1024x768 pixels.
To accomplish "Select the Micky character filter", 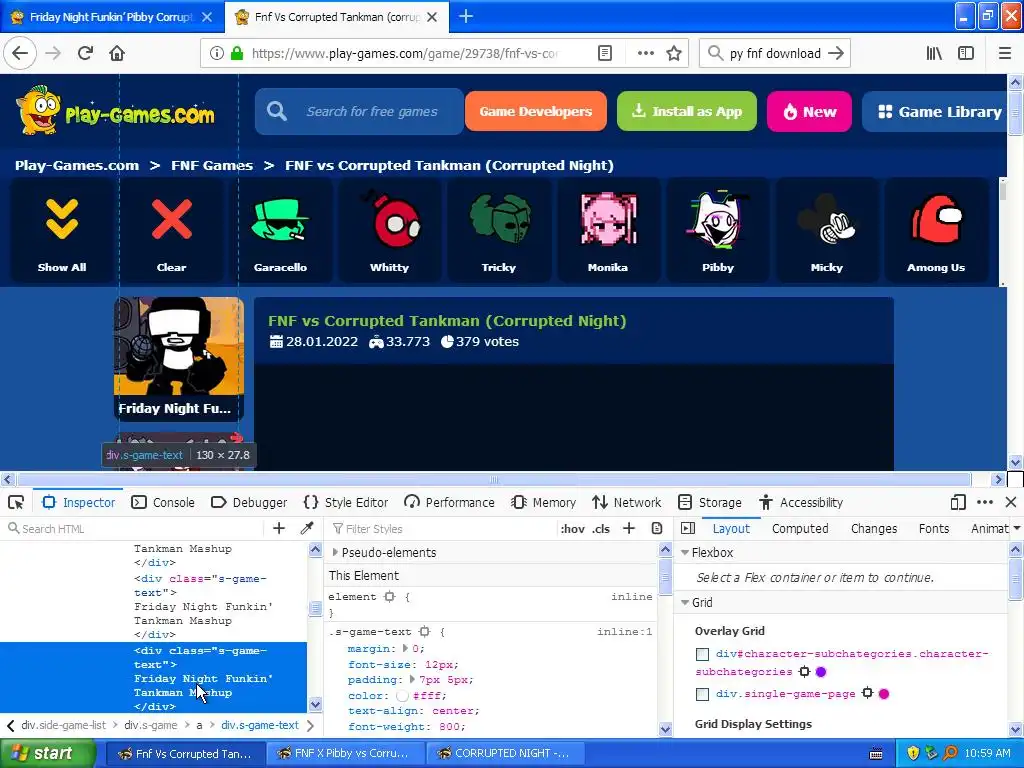I will click(827, 231).
